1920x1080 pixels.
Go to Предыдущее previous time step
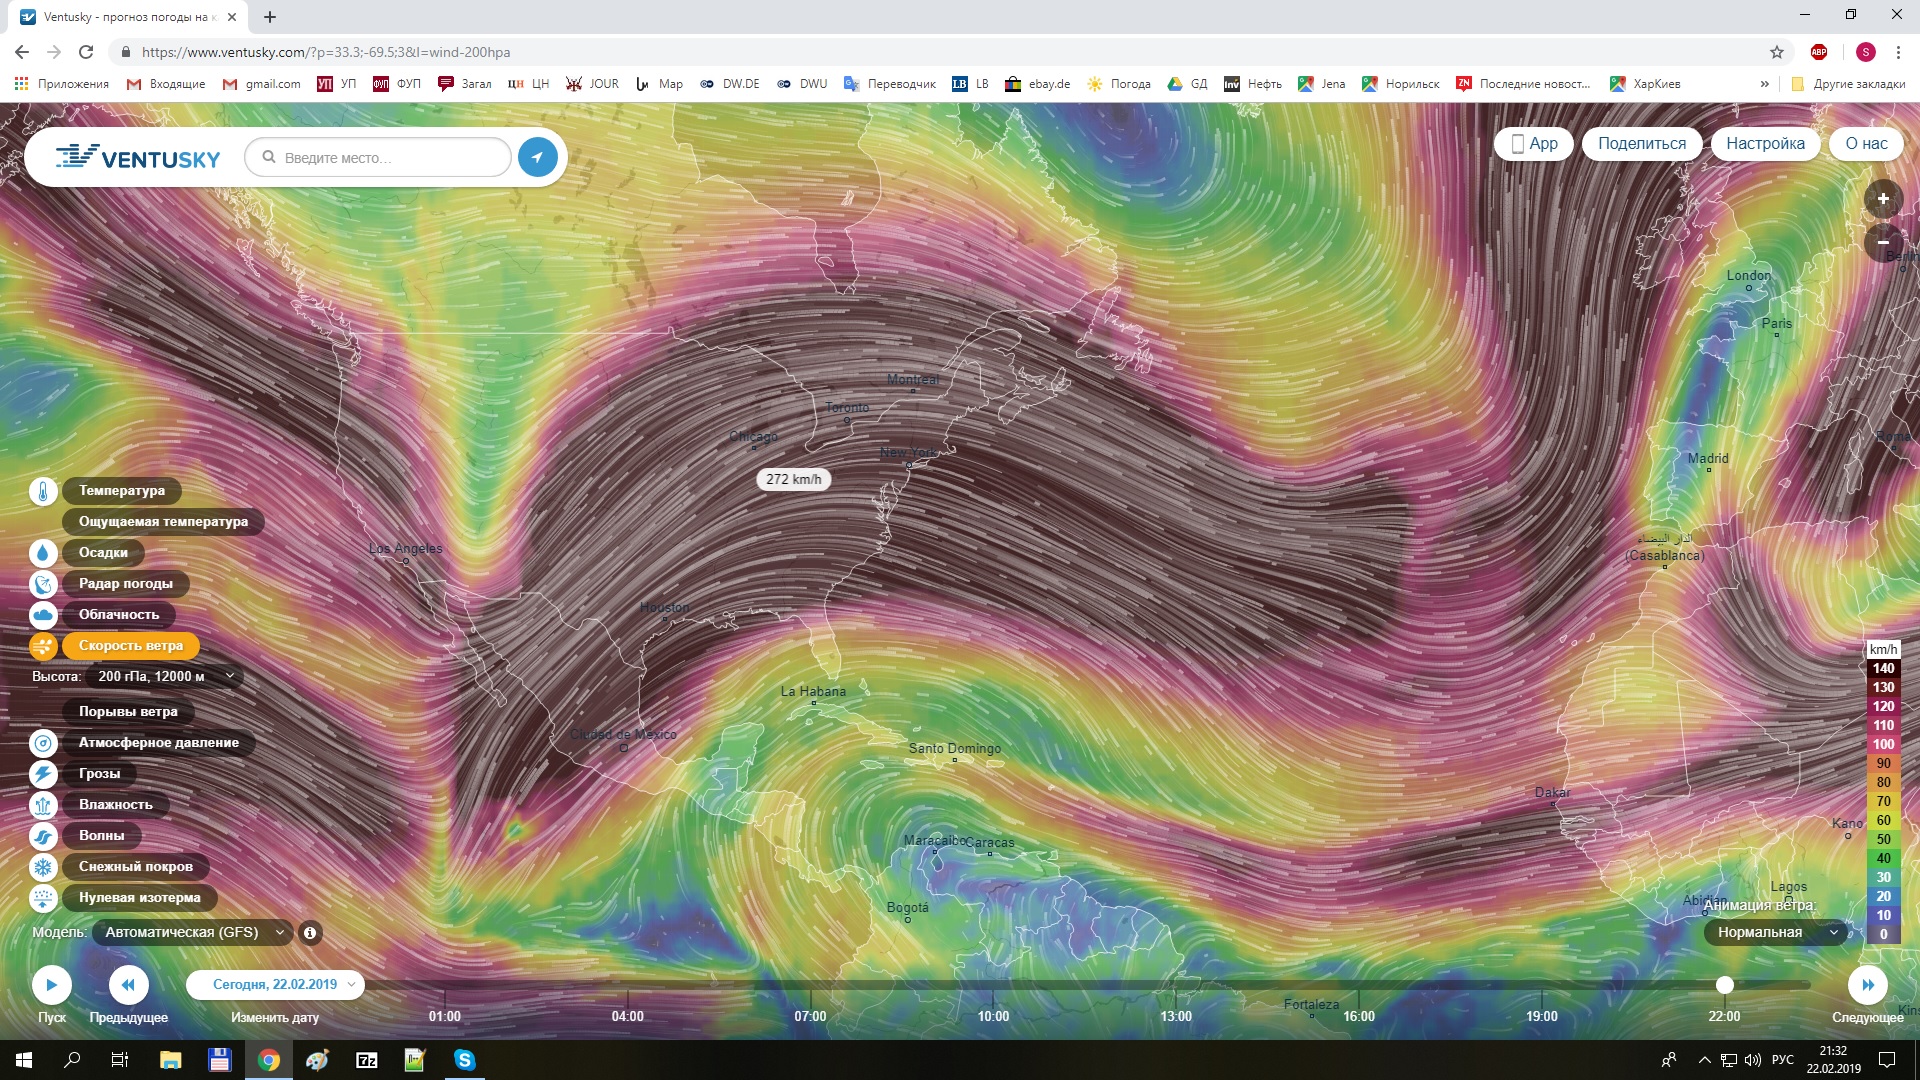(x=128, y=985)
